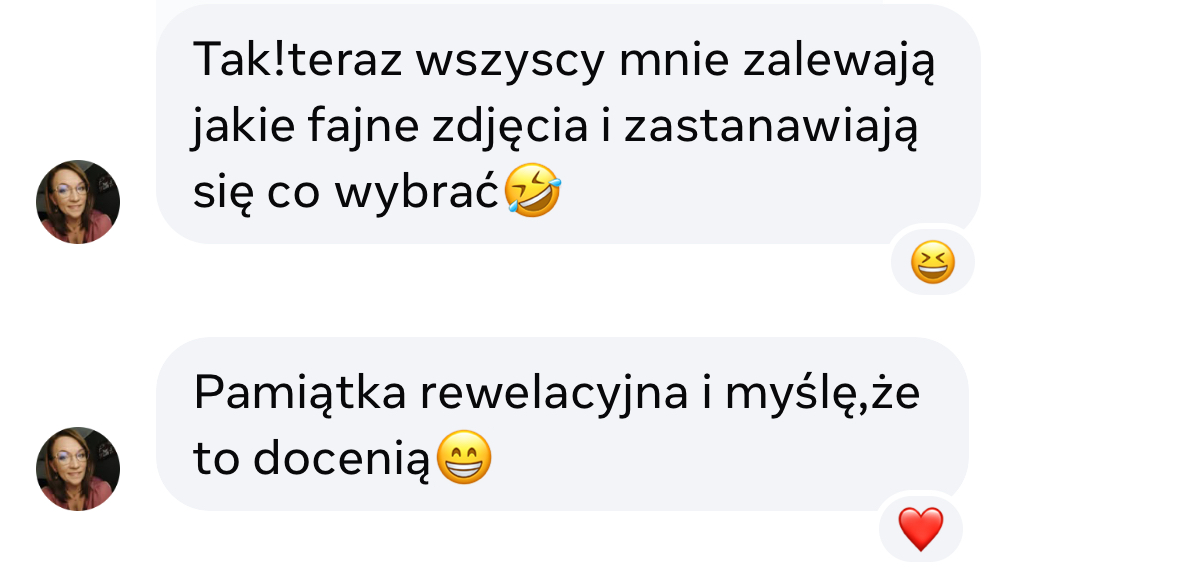This screenshot has width=1179, height=576.
Task: Click the word 'zalewają'
Action: 838,62
